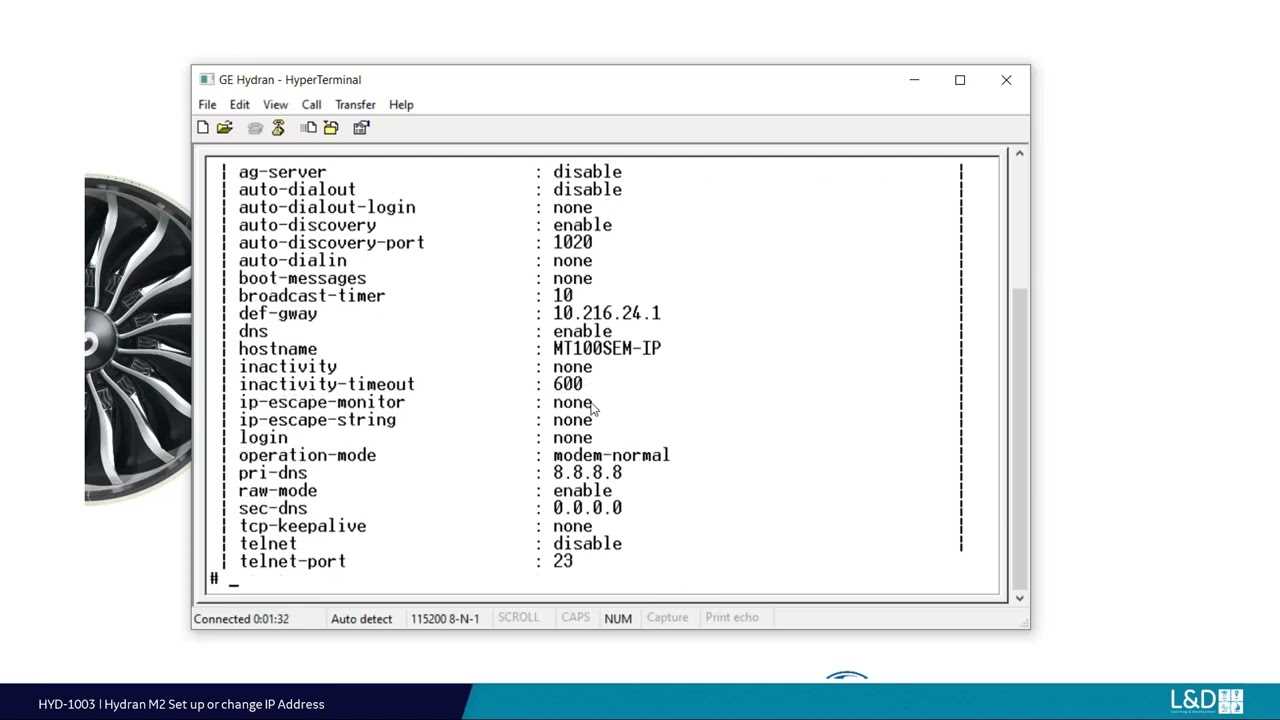Open connection Properties from the toolbar

click(361, 128)
